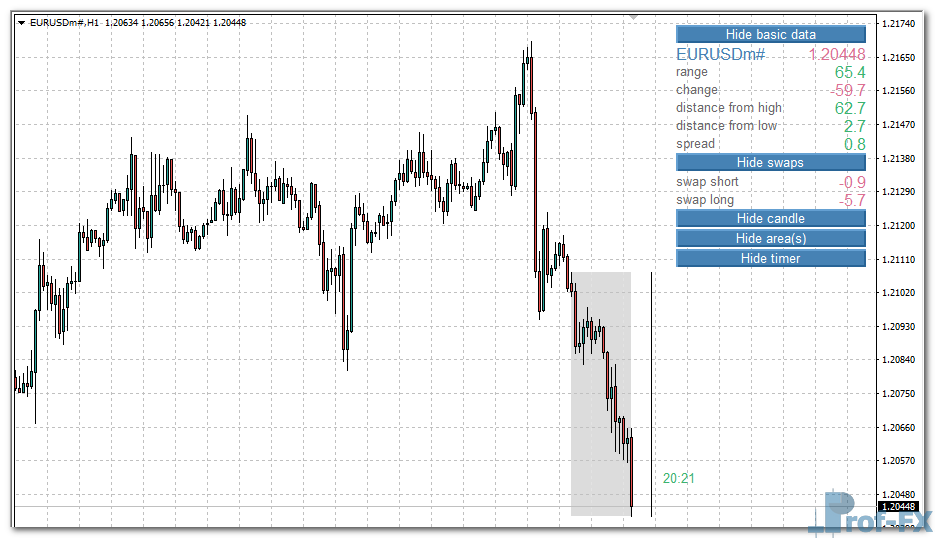
Task: Toggle the Hide candle button
Action: point(770,218)
